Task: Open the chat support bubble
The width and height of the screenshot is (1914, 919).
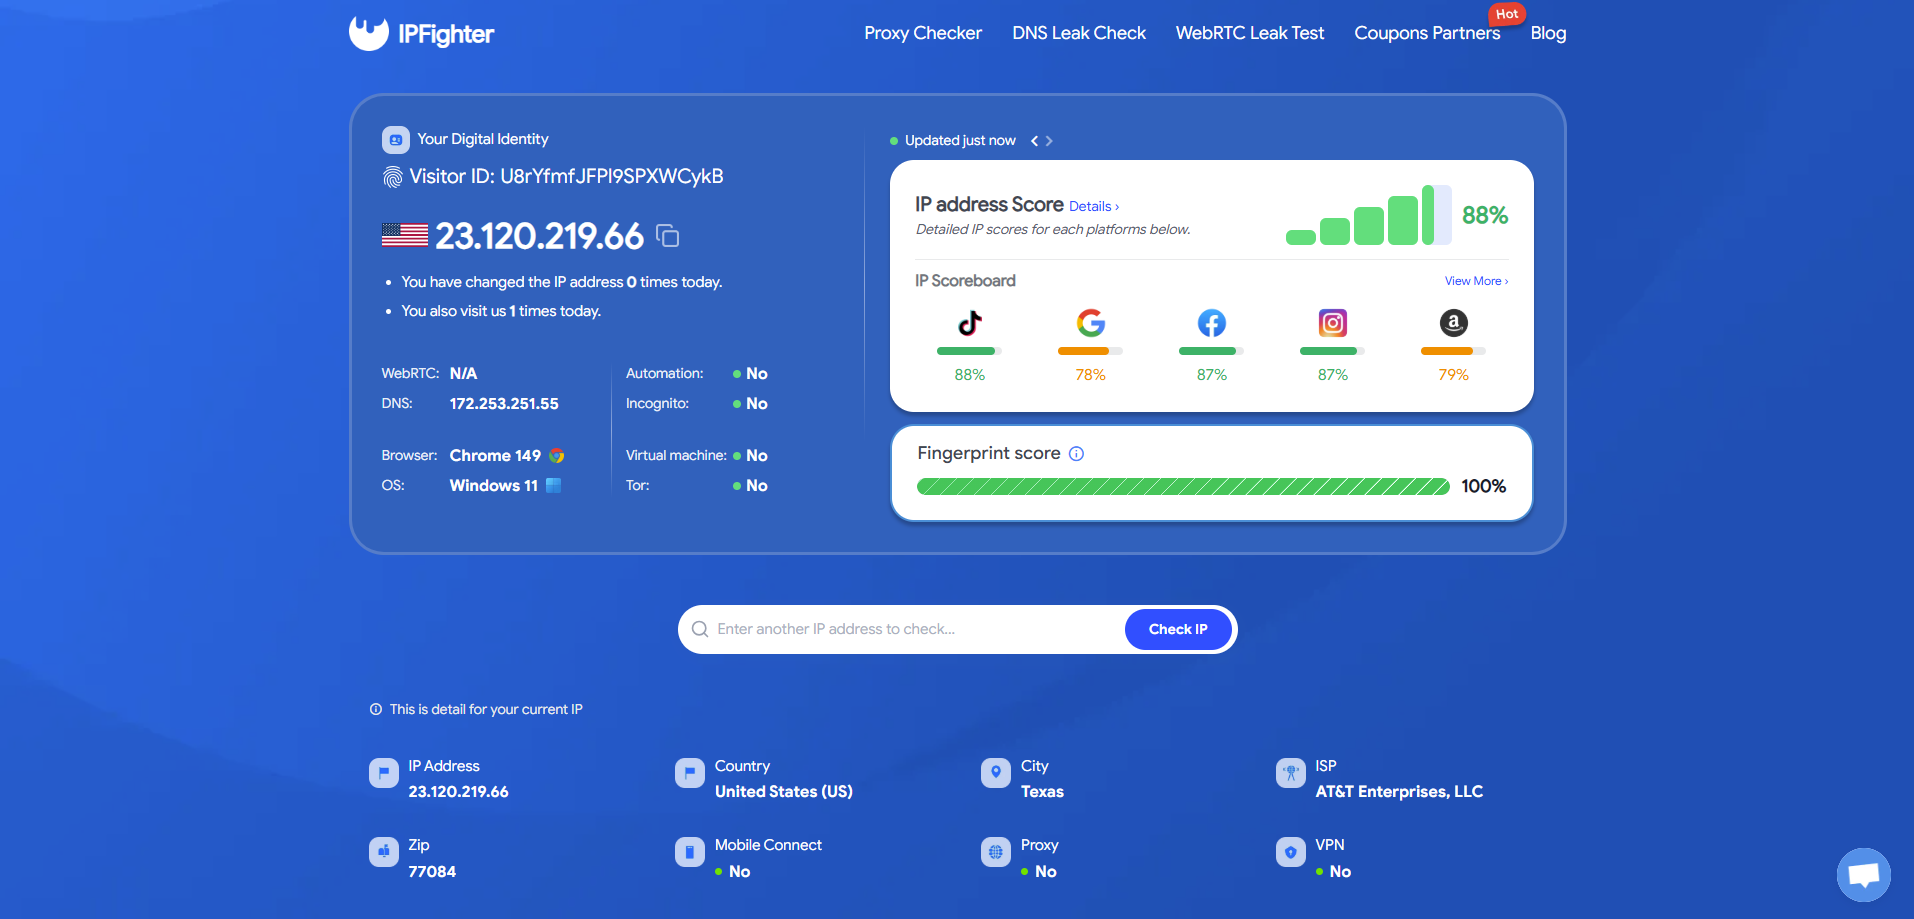Action: pos(1863,875)
